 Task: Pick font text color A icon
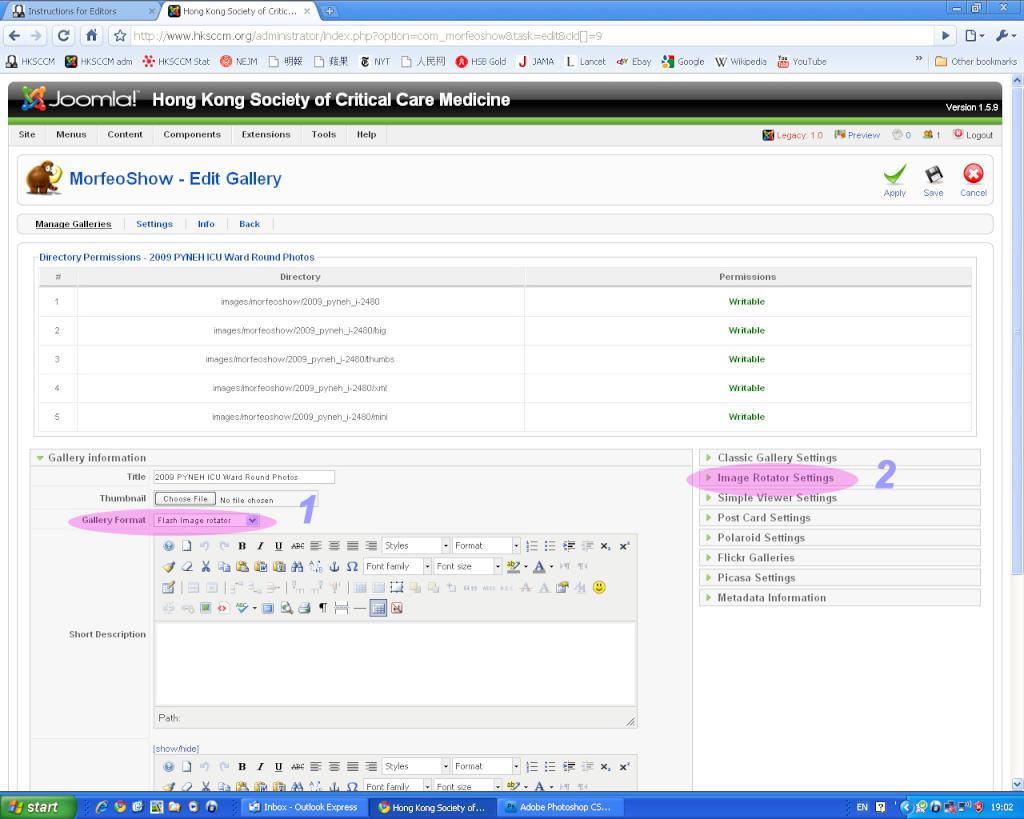[539, 566]
